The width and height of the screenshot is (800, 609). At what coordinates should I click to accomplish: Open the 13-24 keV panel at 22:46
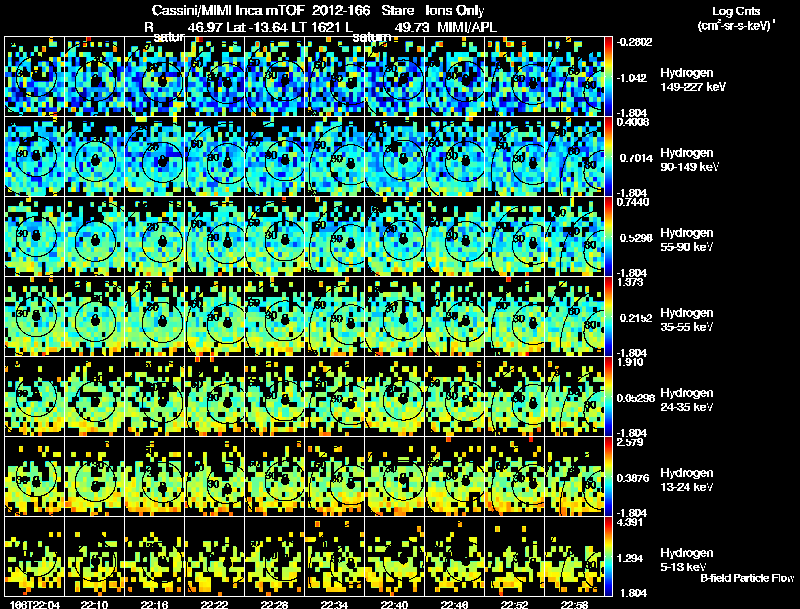(x=455, y=476)
